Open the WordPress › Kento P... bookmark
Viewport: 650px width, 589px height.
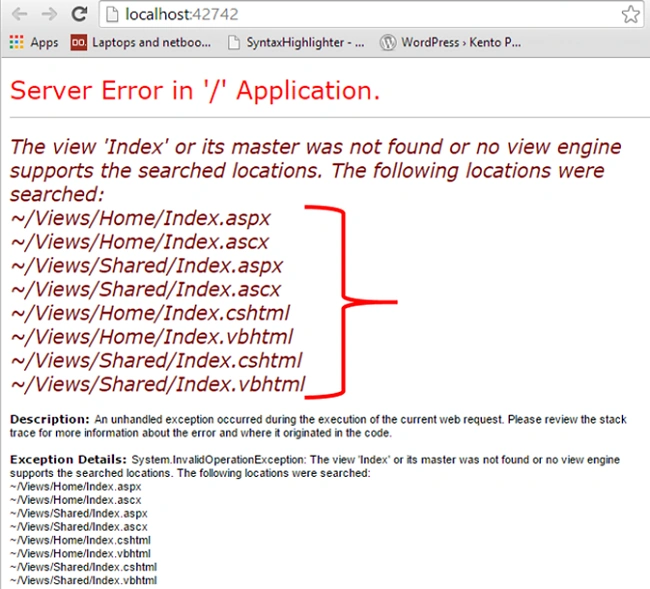(x=461, y=42)
